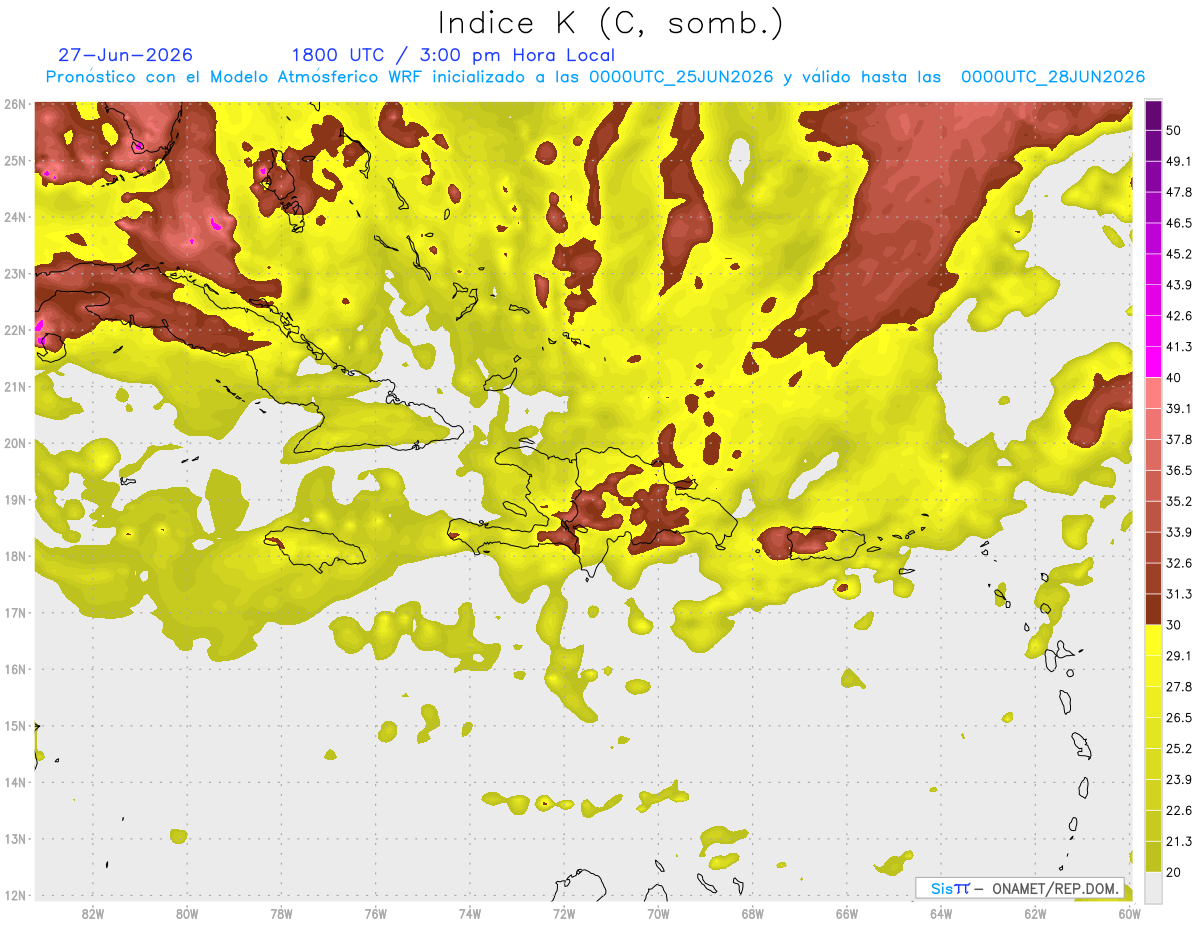1200x927 pixels.
Task: Click the '80W' longitude label
Action: pyautogui.click(x=187, y=914)
